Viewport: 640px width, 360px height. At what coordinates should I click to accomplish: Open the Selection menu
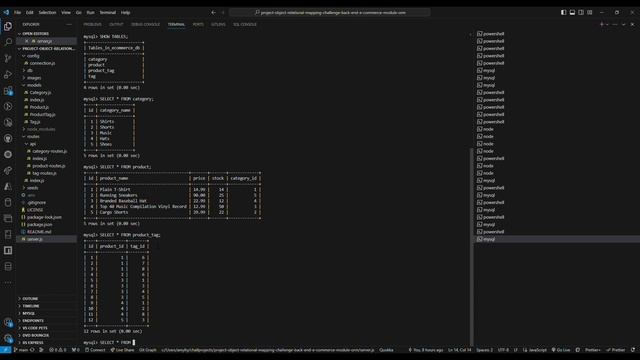(47, 13)
